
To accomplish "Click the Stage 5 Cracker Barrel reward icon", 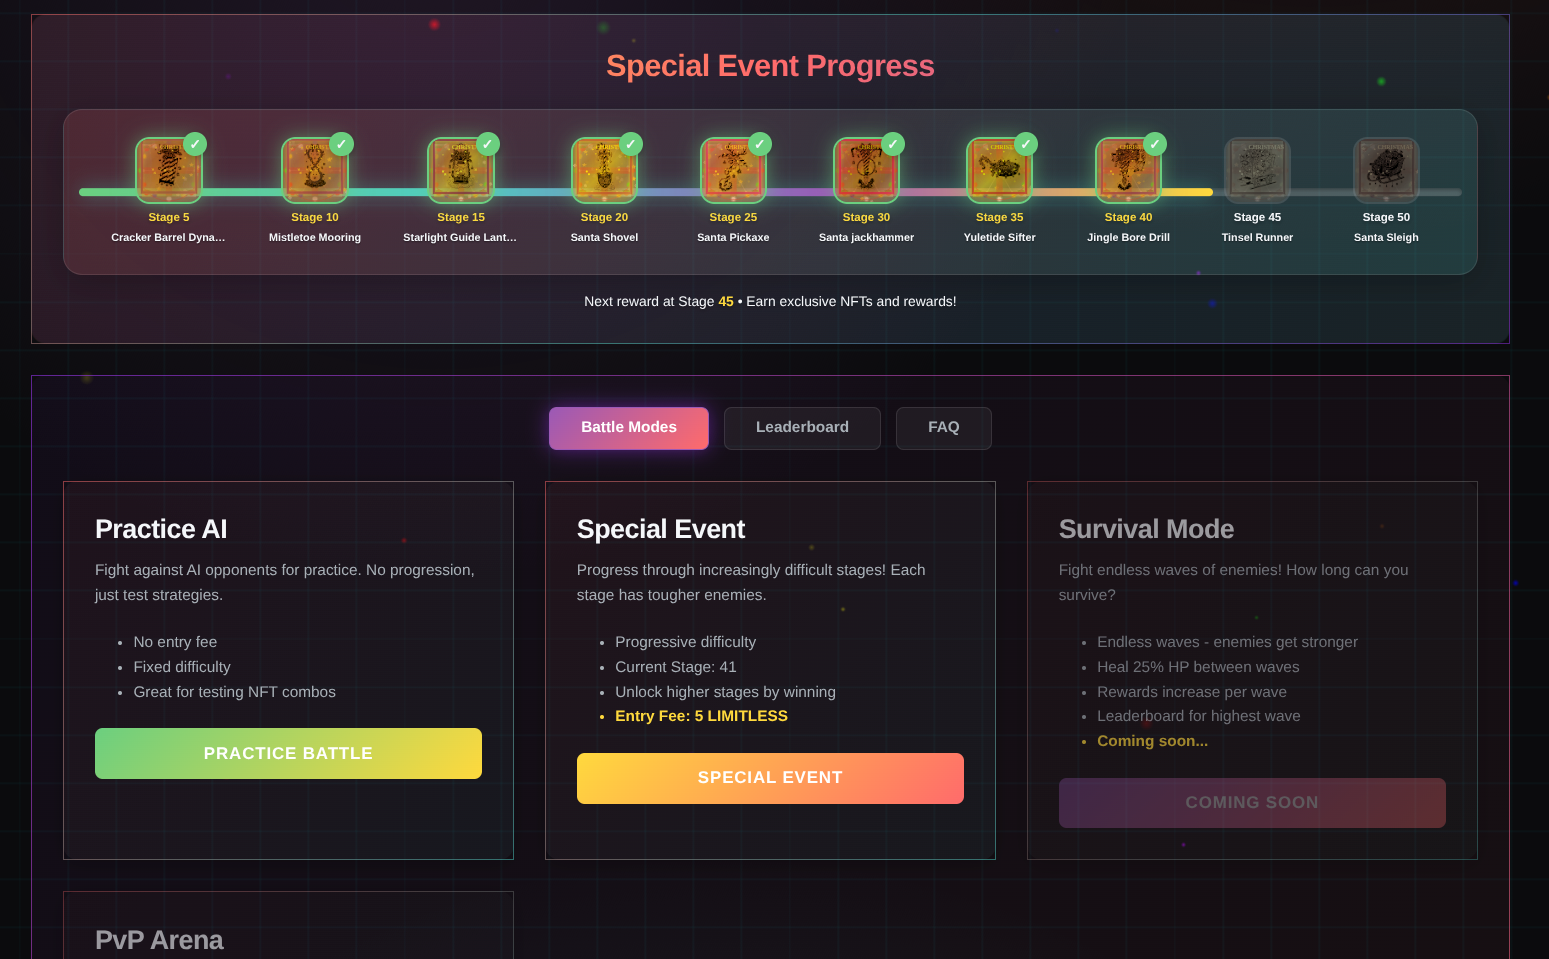I will point(168,171).
